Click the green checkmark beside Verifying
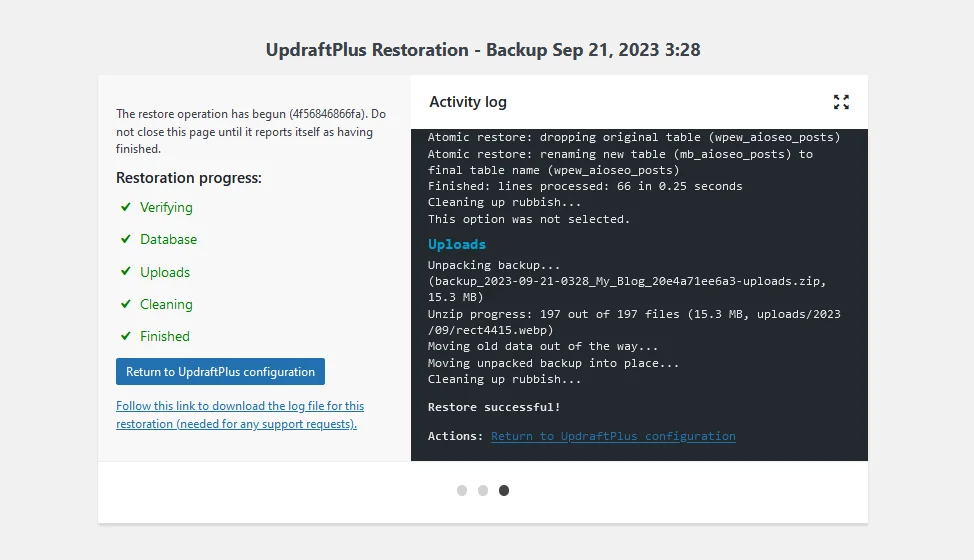The image size is (974, 560). [x=125, y=207]
